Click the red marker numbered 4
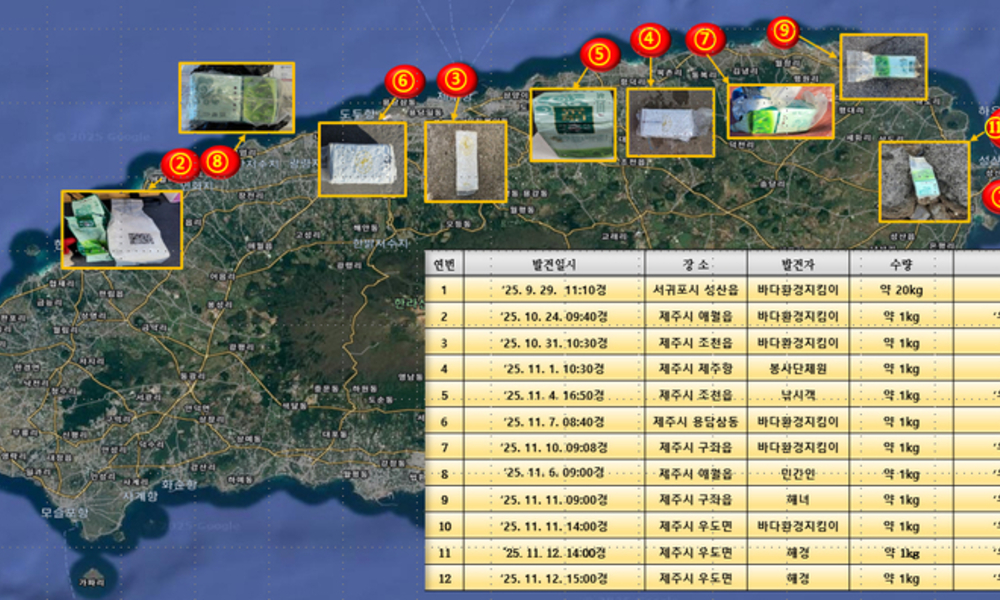 click(x=649, y=40)
